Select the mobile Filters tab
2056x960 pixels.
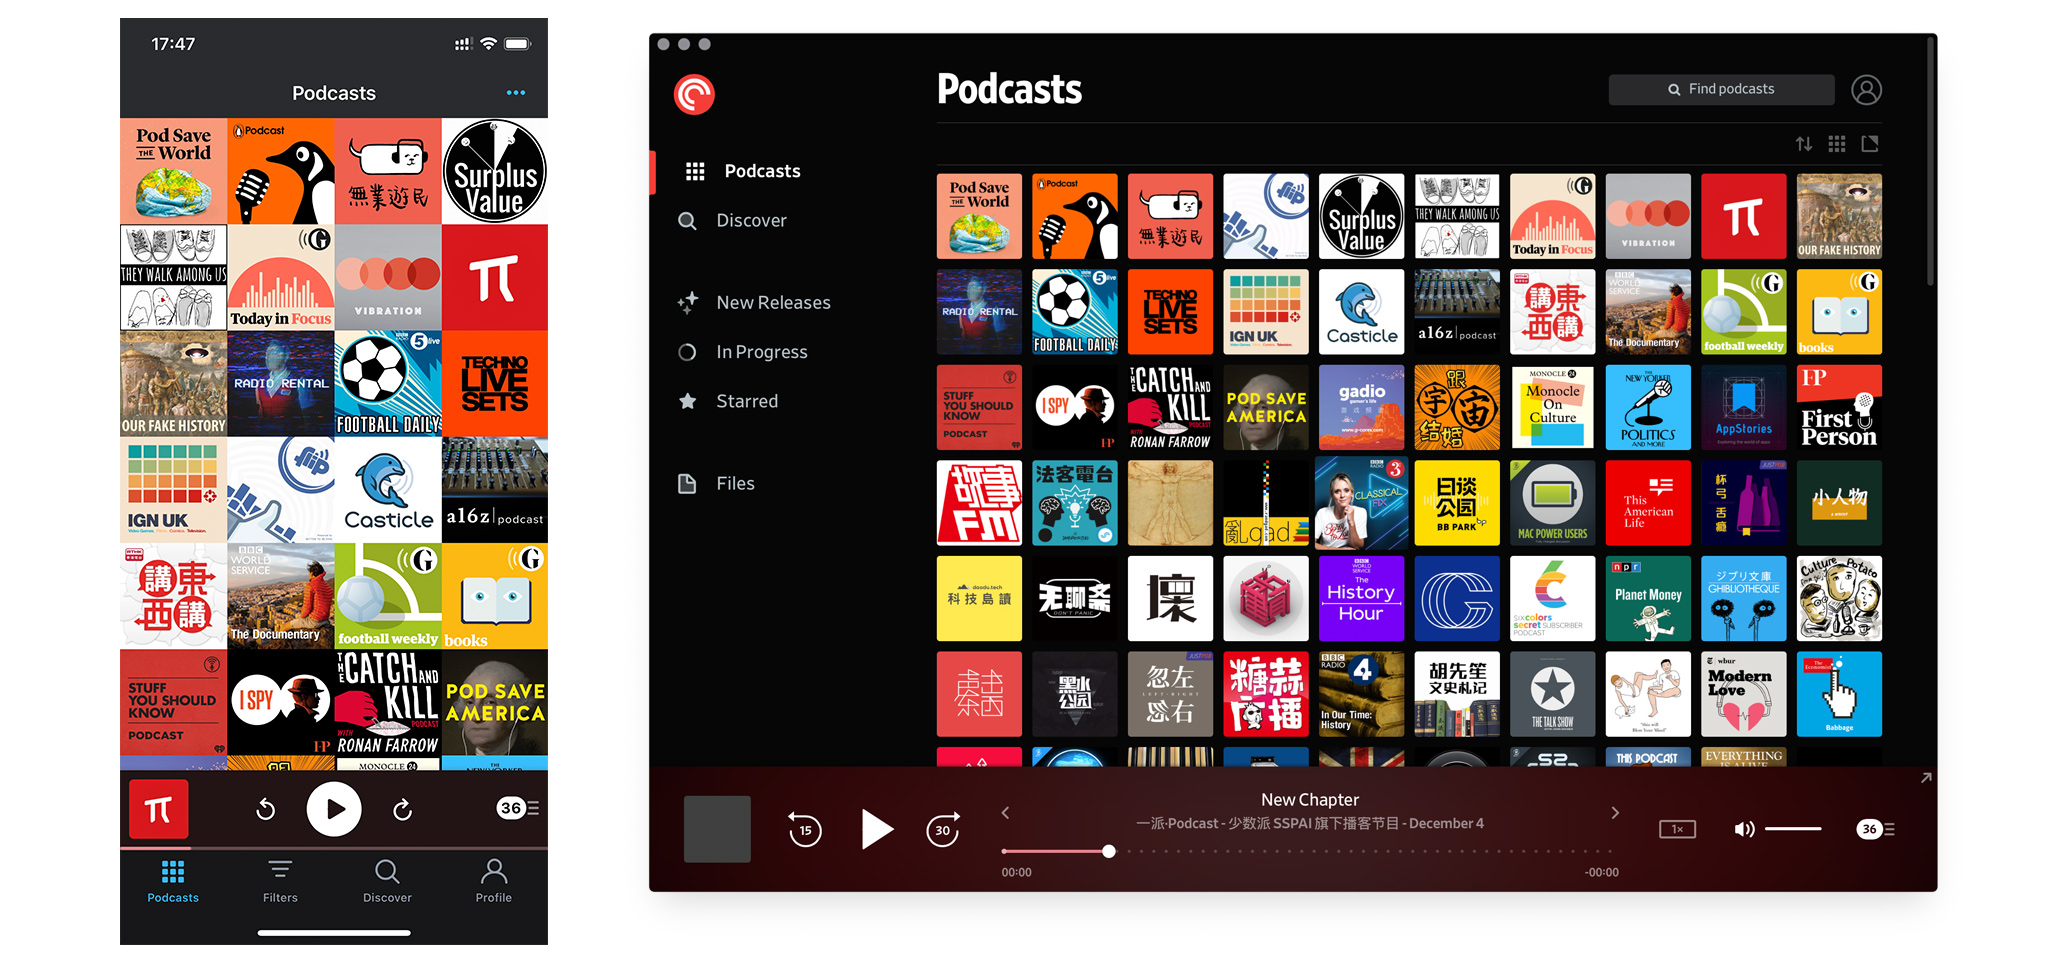pyautogui.click(x=280, y=881)
